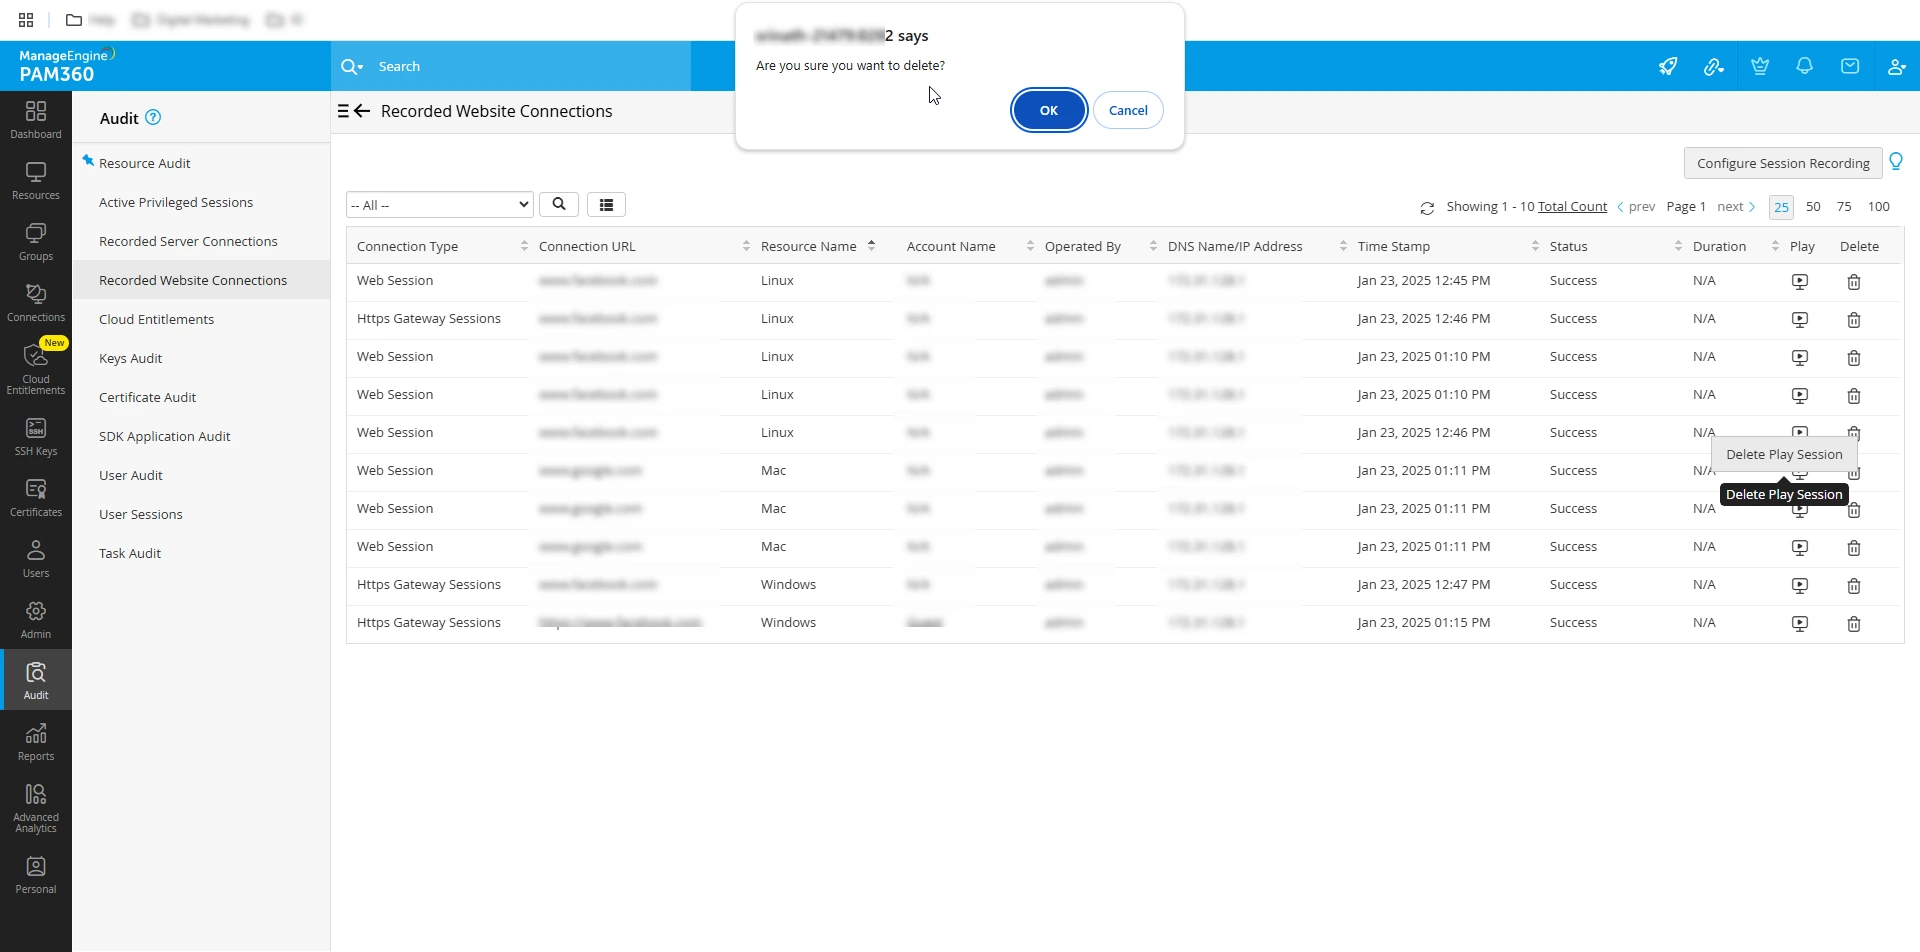Play the first Linux web session recording
1920x952 pixels.
tap(1799, 282)
